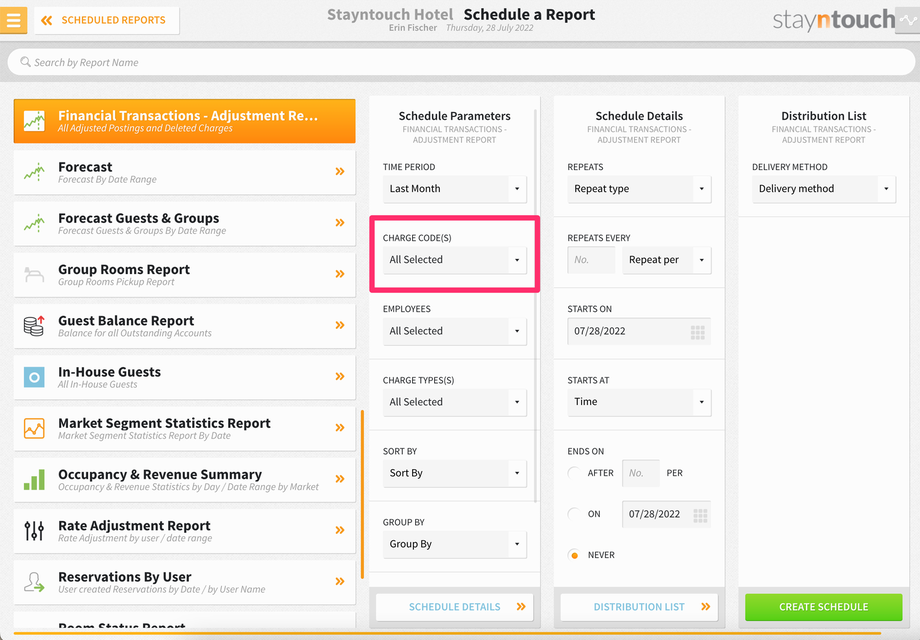Select the Group Rooms Report entry

184,275
